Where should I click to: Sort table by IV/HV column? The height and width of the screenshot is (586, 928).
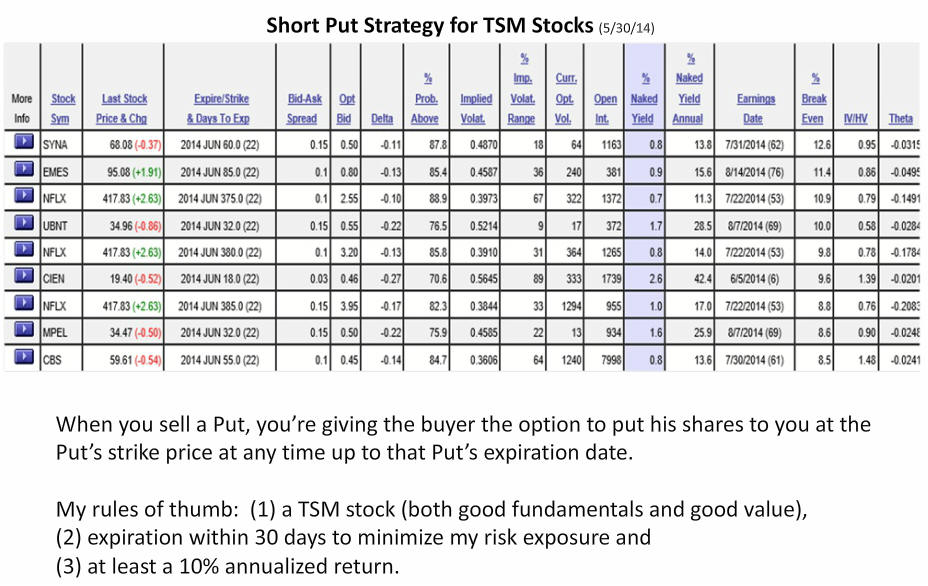(x=855, y=118)
